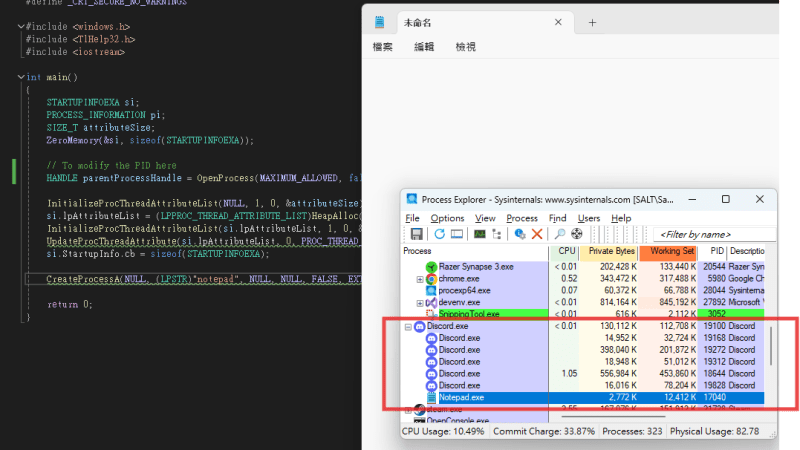Open Help menu in Process Explorer
This screenshot has height=450, width=800.
[621, 218]
